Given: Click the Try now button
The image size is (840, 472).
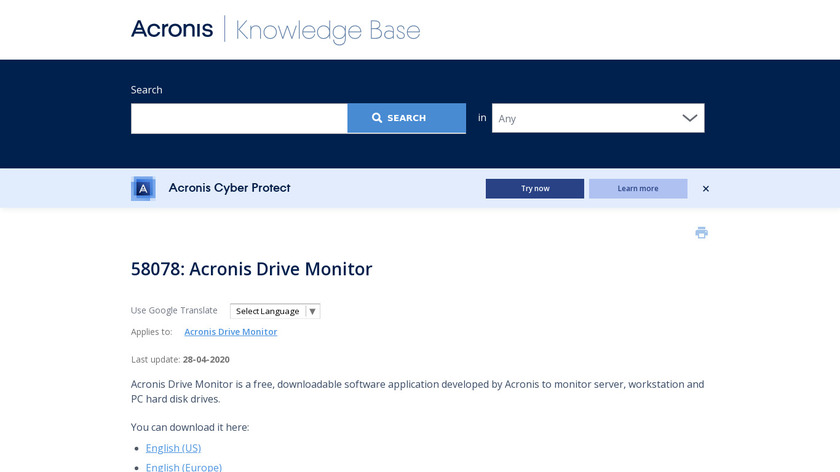Looking at the screenshot, I should coord(535,189).
